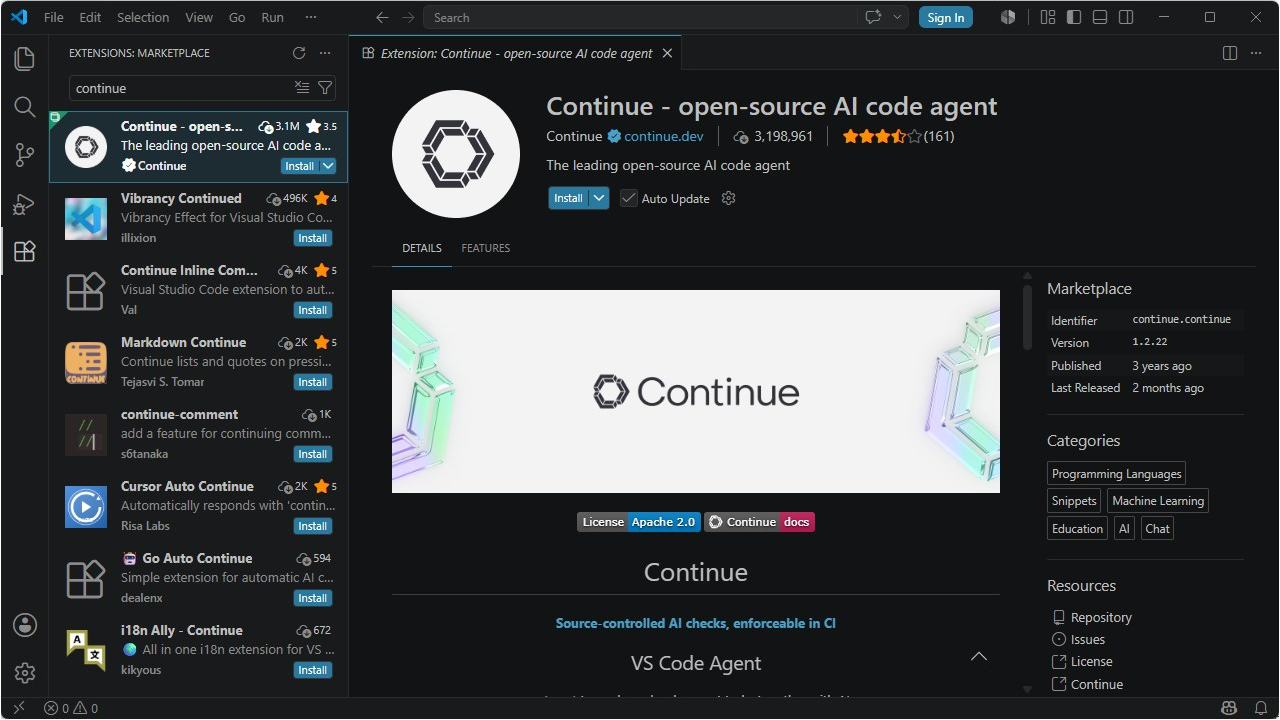Open the overflow menu ellipsis in menu bar
The width and height of the screenshot is (1280, 720).
311,17
